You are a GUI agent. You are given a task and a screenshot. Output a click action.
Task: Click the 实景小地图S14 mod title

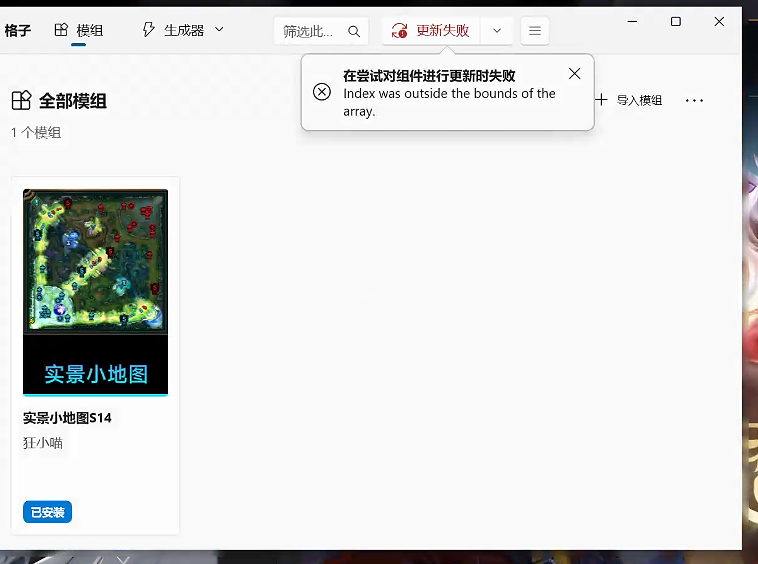[67, 418]
